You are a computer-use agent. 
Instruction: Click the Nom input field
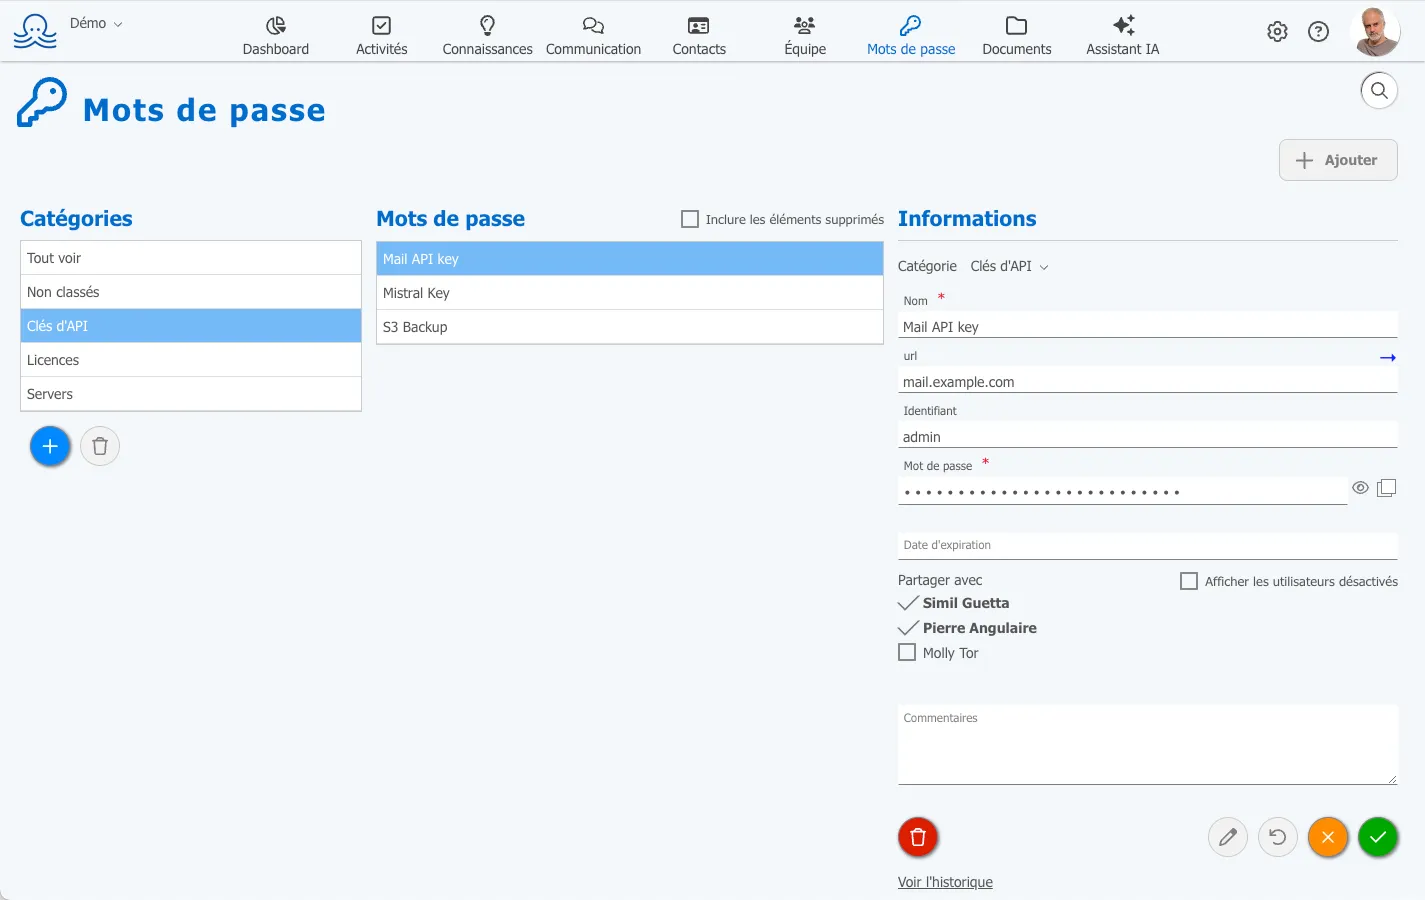[1148, 327]
